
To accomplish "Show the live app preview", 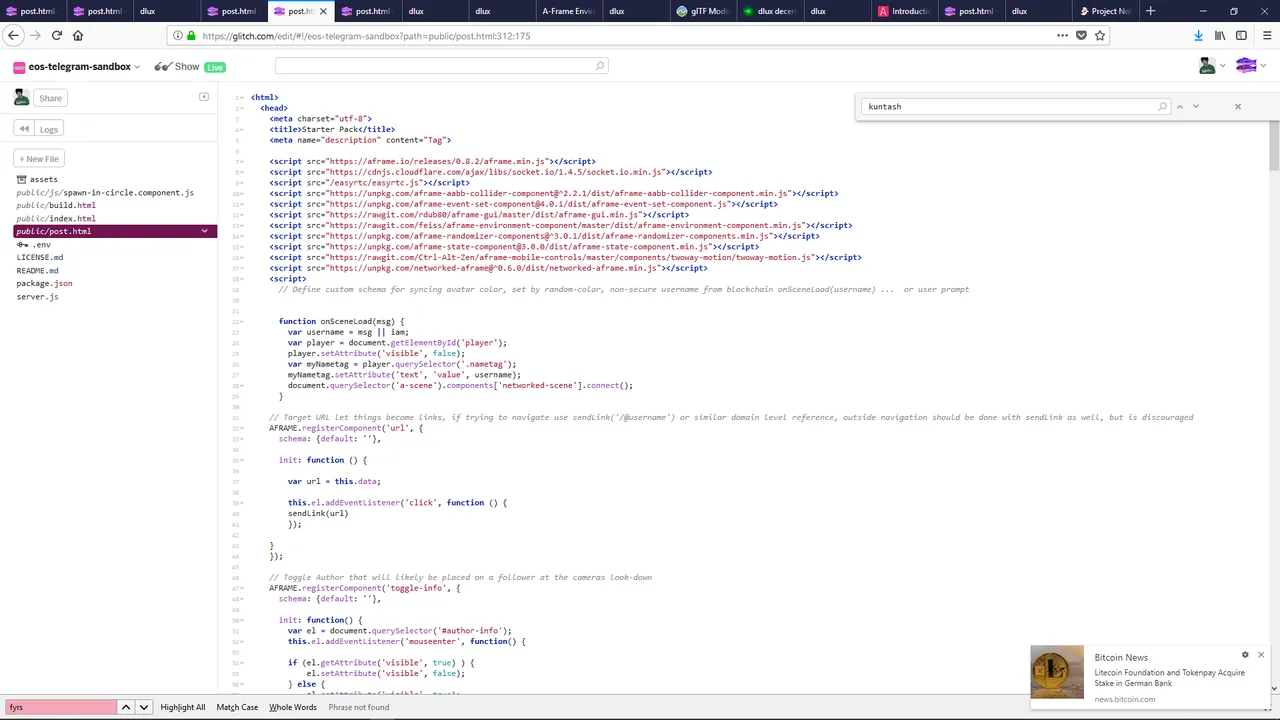I will (190, 67).
